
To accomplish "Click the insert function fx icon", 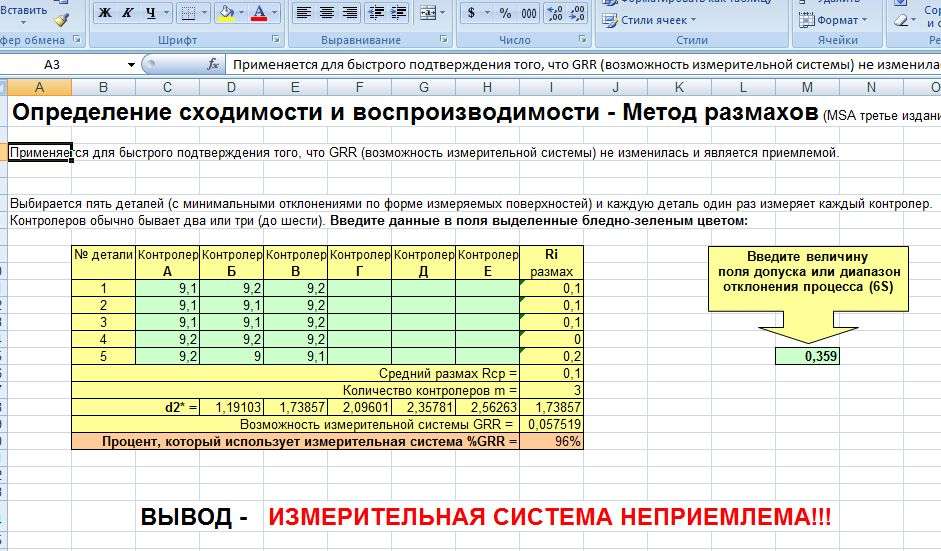I will [213, 64].
